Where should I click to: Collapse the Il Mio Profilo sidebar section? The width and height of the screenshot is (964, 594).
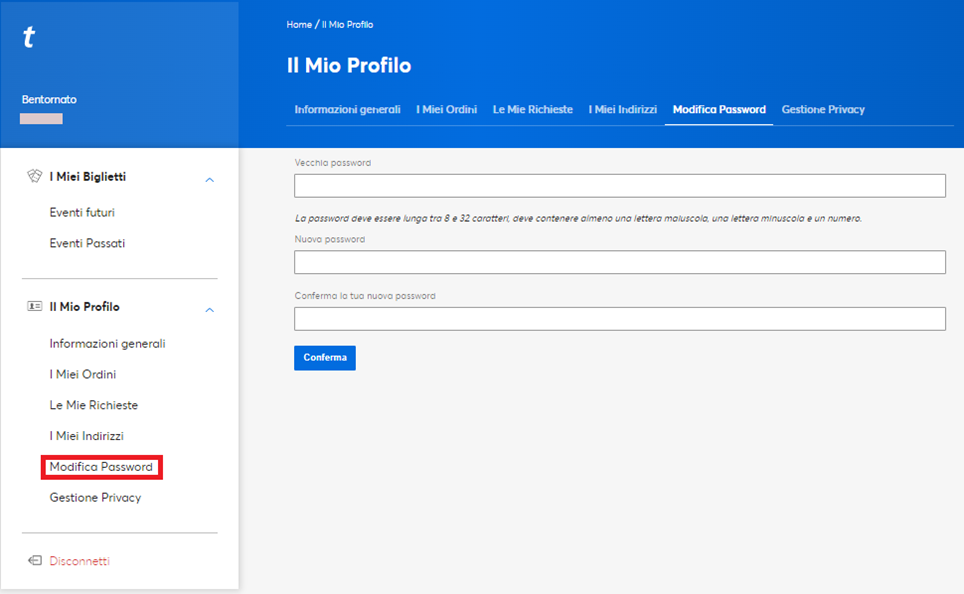click(x=209, y=309)
